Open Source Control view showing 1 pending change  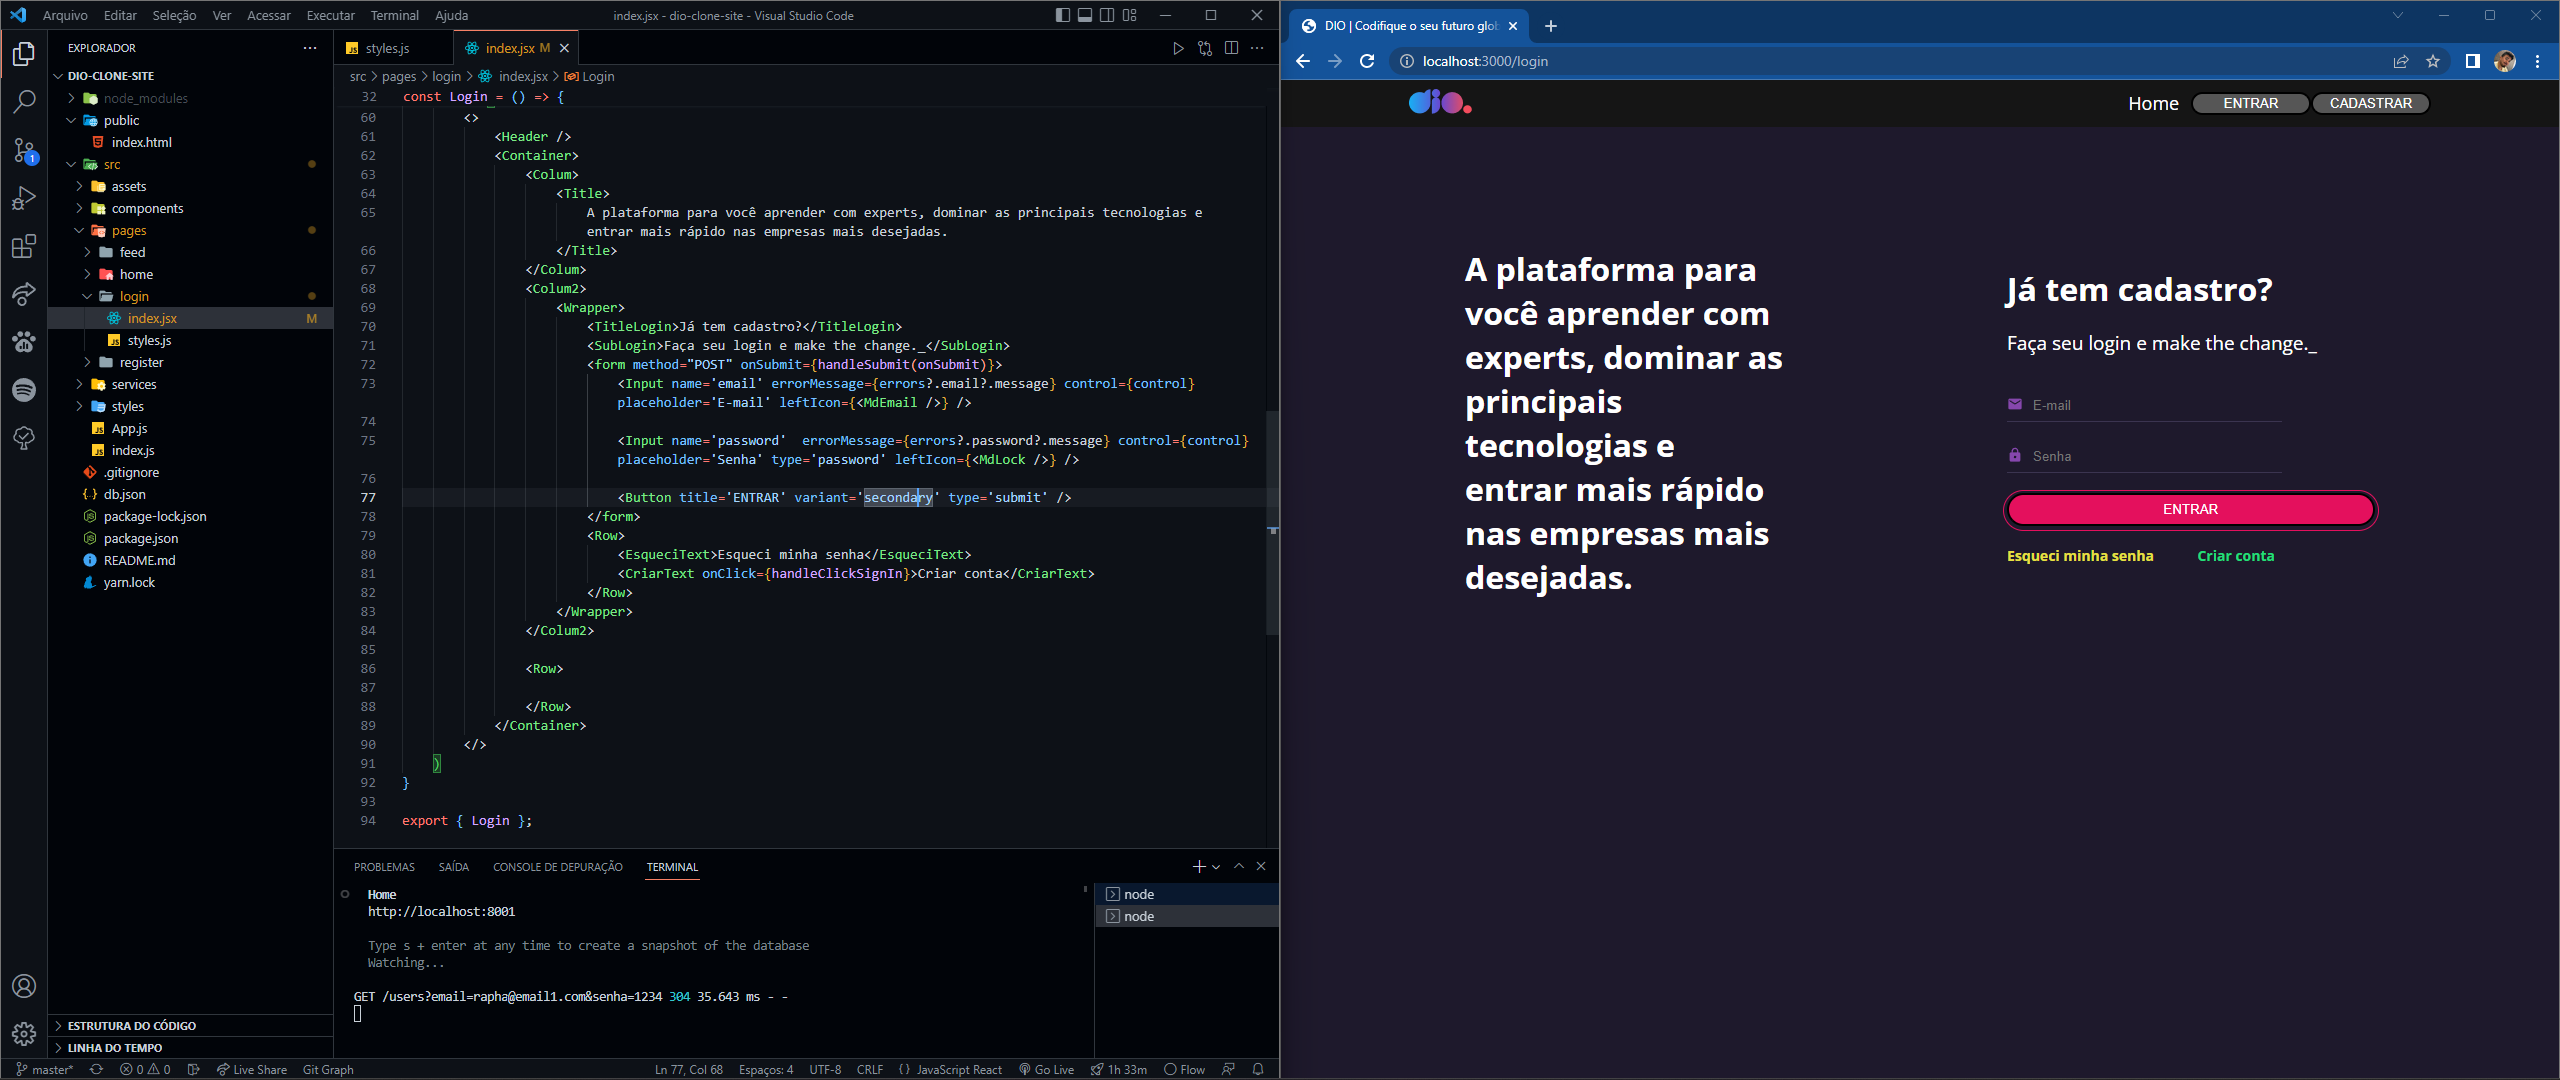click(24, 150)
